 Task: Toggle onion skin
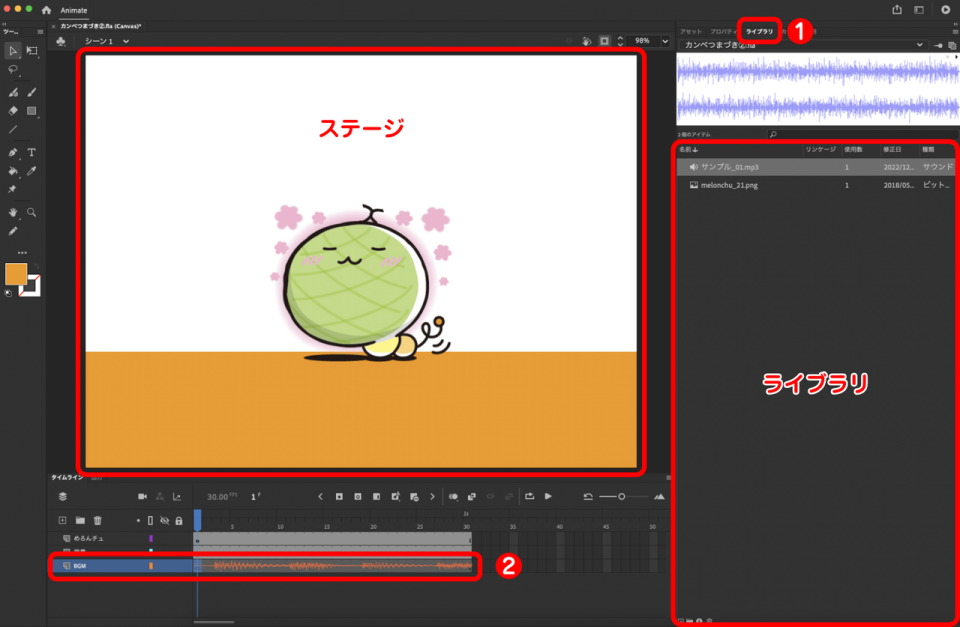click(453, 497)
